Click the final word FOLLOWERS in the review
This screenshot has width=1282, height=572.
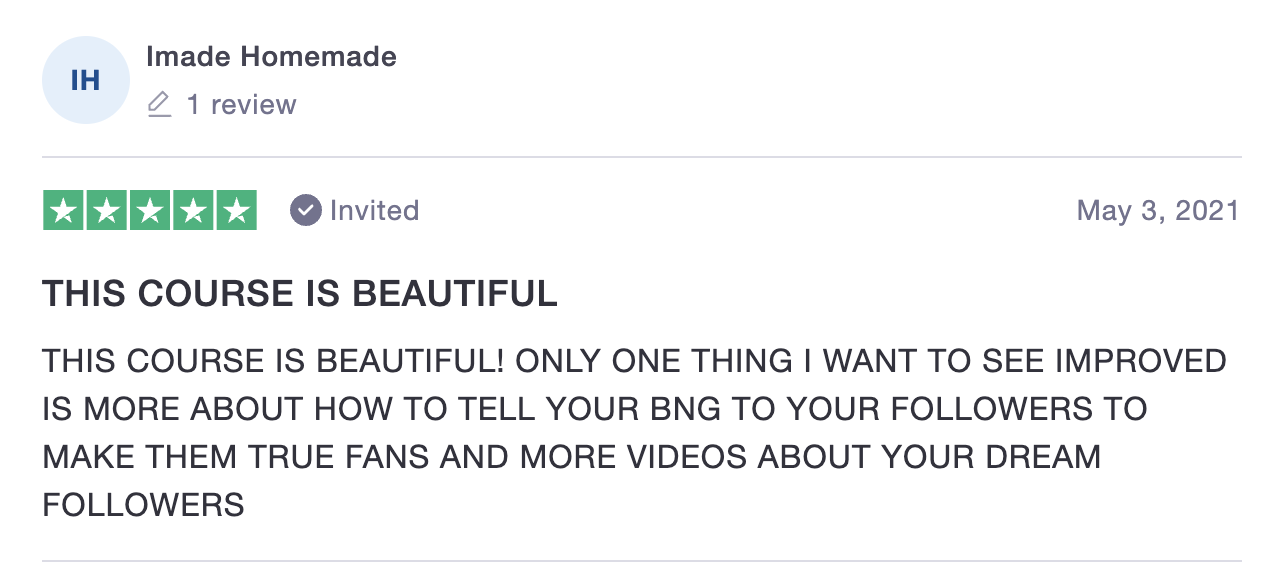143,505
